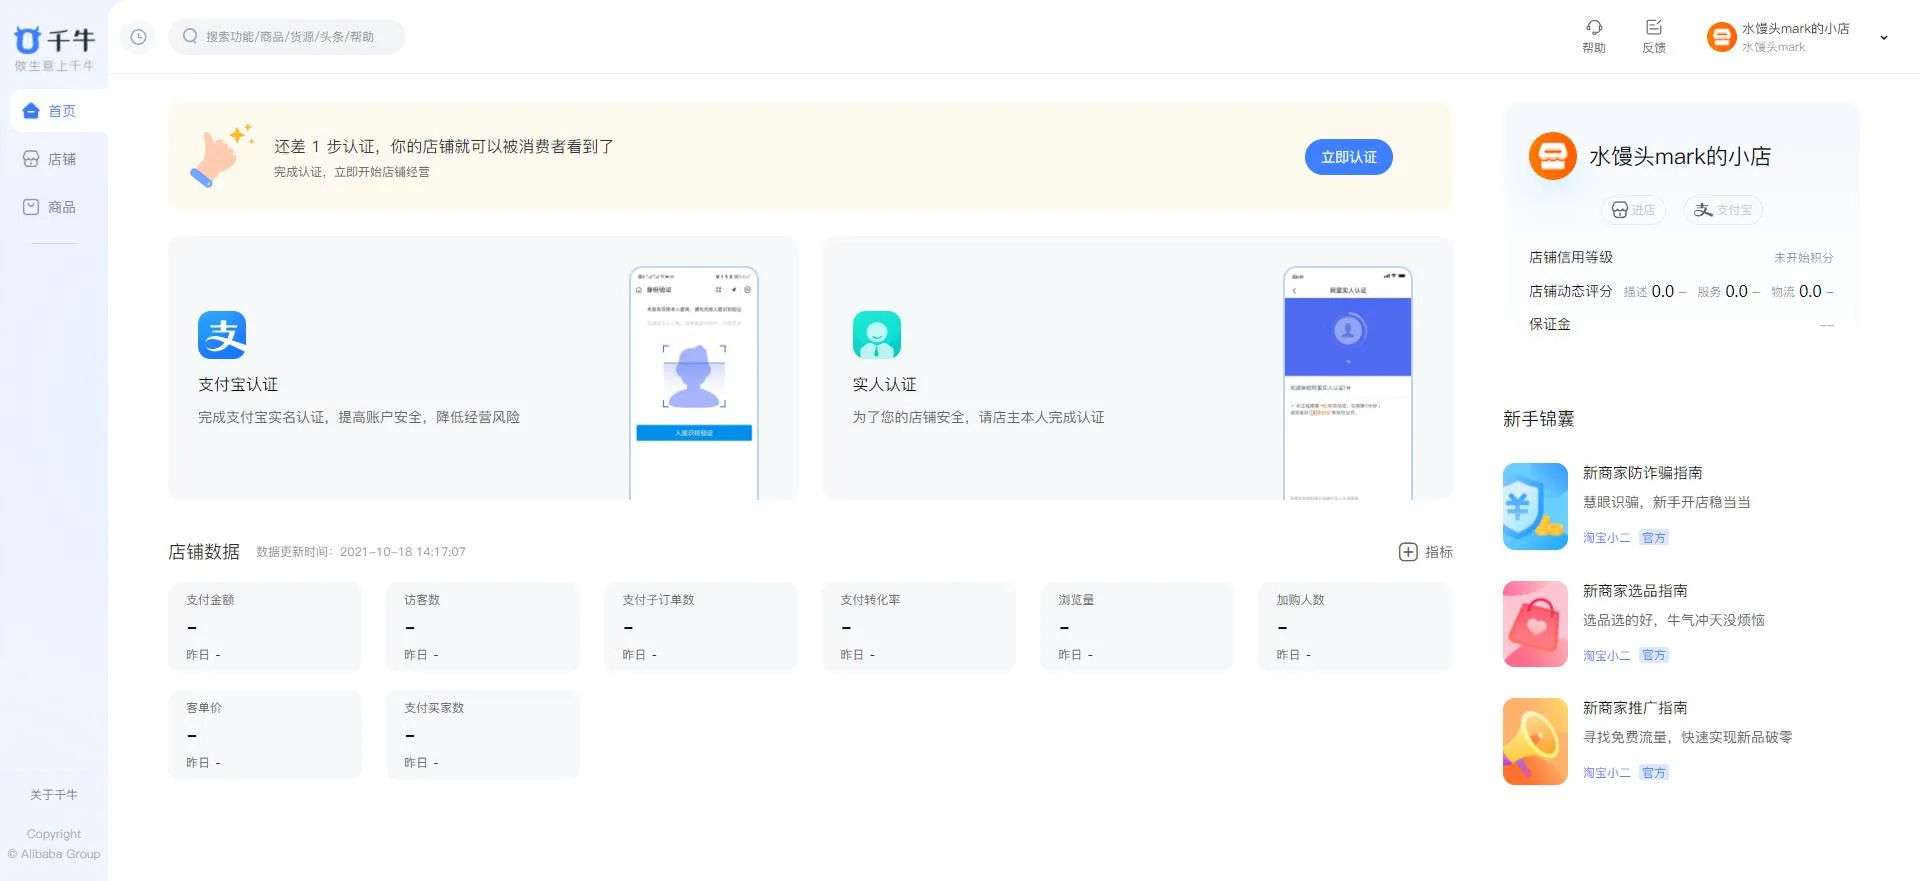The image size is (1920, 881).
Task: Click the 浏览量 data card
Action: coord(1137,627)
